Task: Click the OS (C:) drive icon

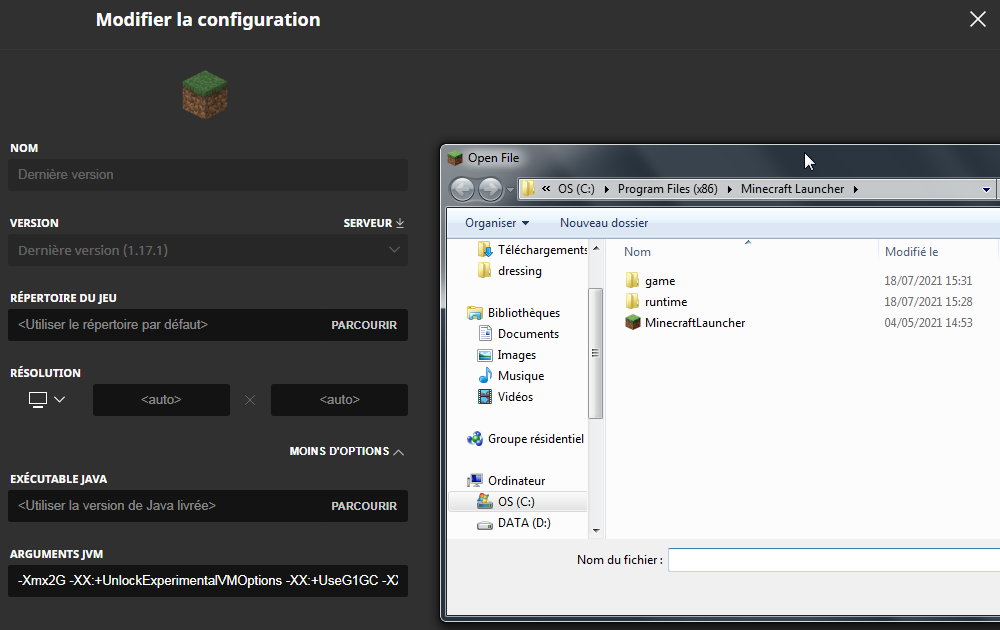Action: click(485, 502)
